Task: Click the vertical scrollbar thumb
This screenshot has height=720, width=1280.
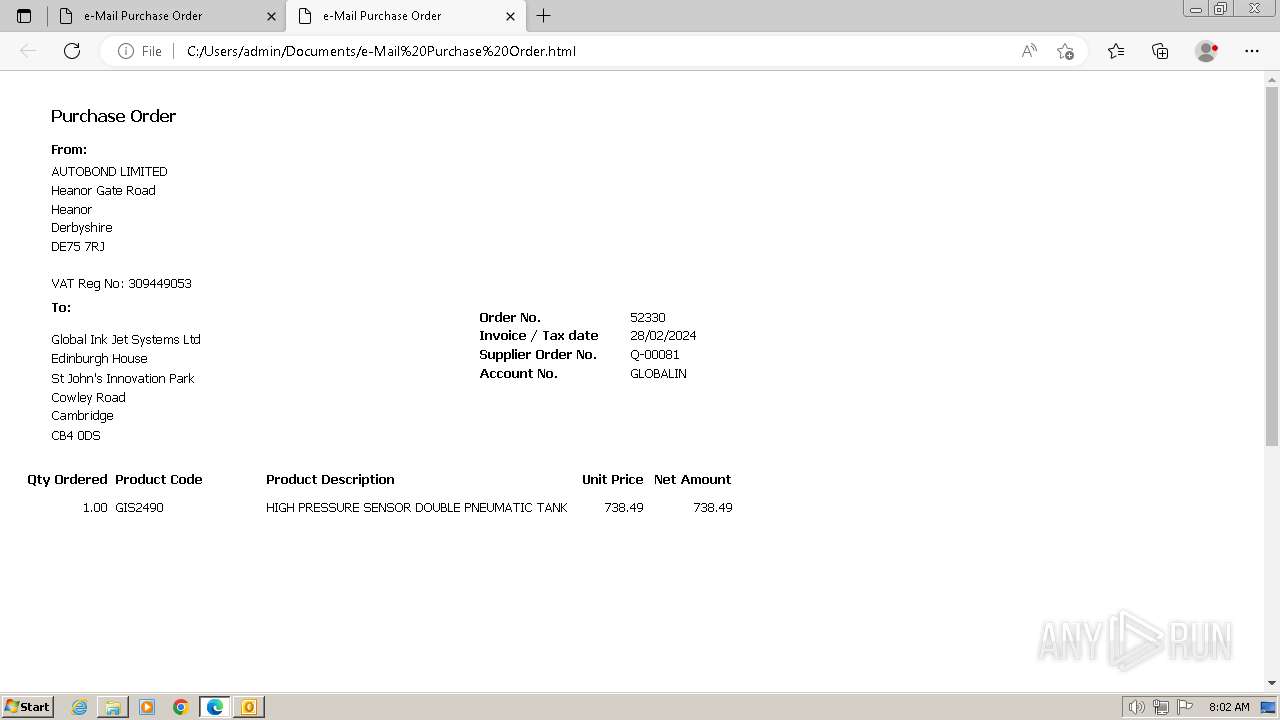Action: coord(1272,266)
